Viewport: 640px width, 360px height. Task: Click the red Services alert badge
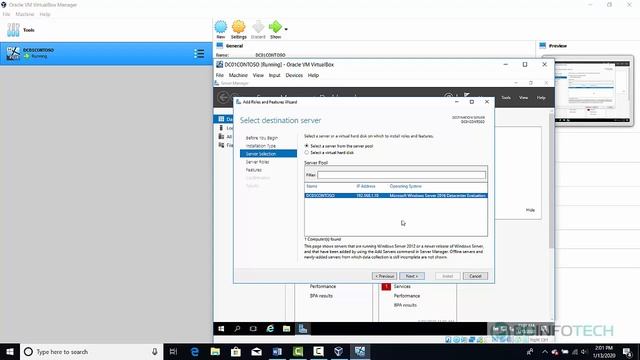[386, 287]
